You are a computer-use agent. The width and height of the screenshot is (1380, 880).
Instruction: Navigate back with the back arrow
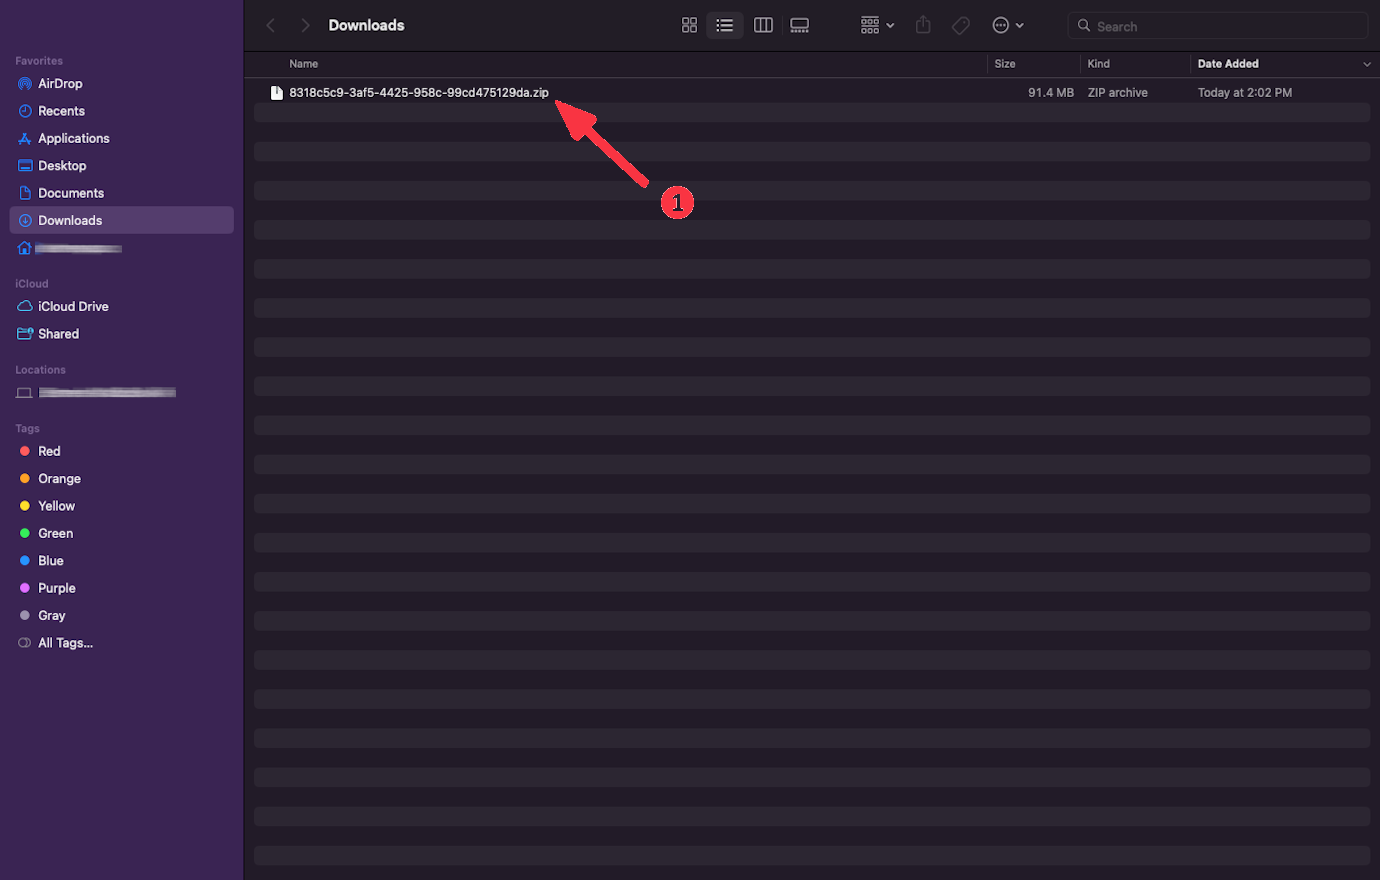tap(270, 25)
